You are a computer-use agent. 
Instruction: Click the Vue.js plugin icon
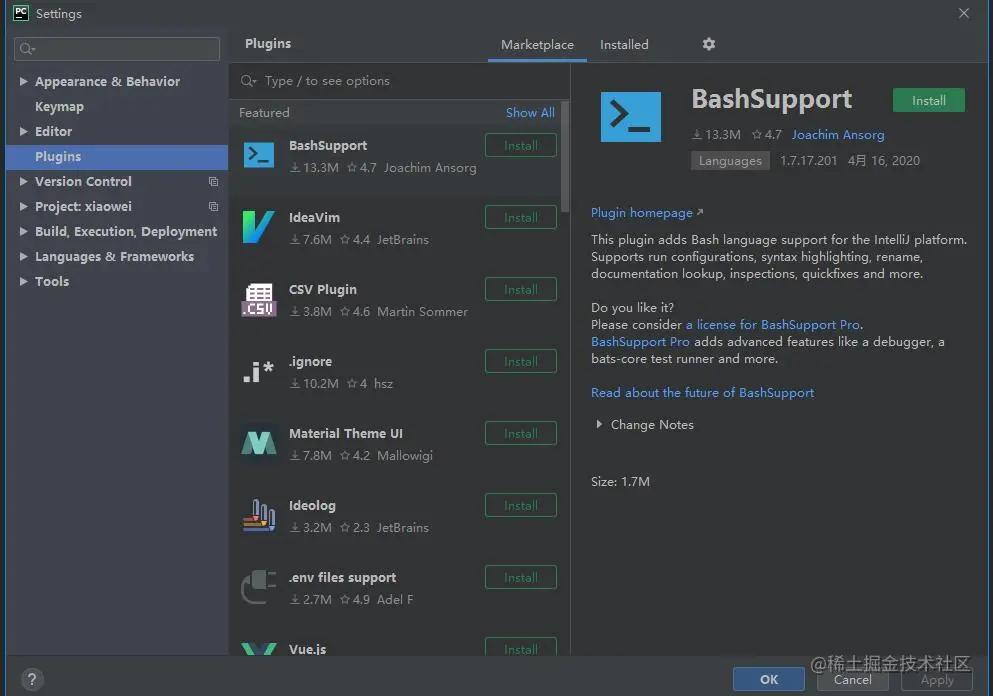tap(259, 649)
